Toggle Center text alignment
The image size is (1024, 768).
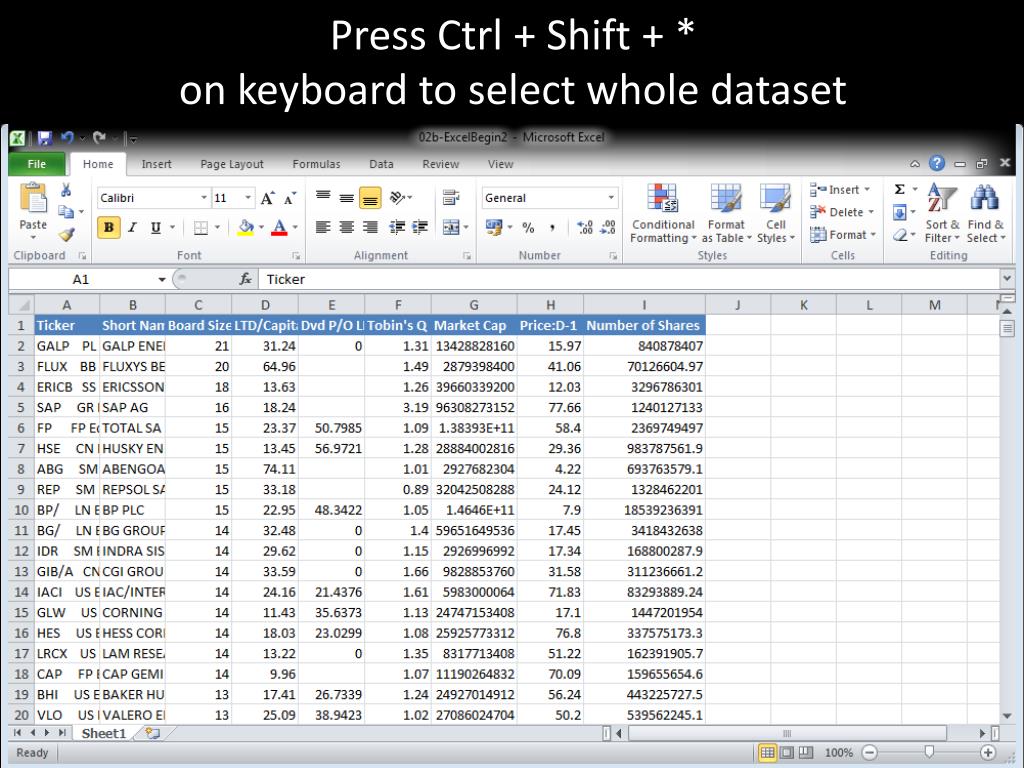tap(347, 227)
